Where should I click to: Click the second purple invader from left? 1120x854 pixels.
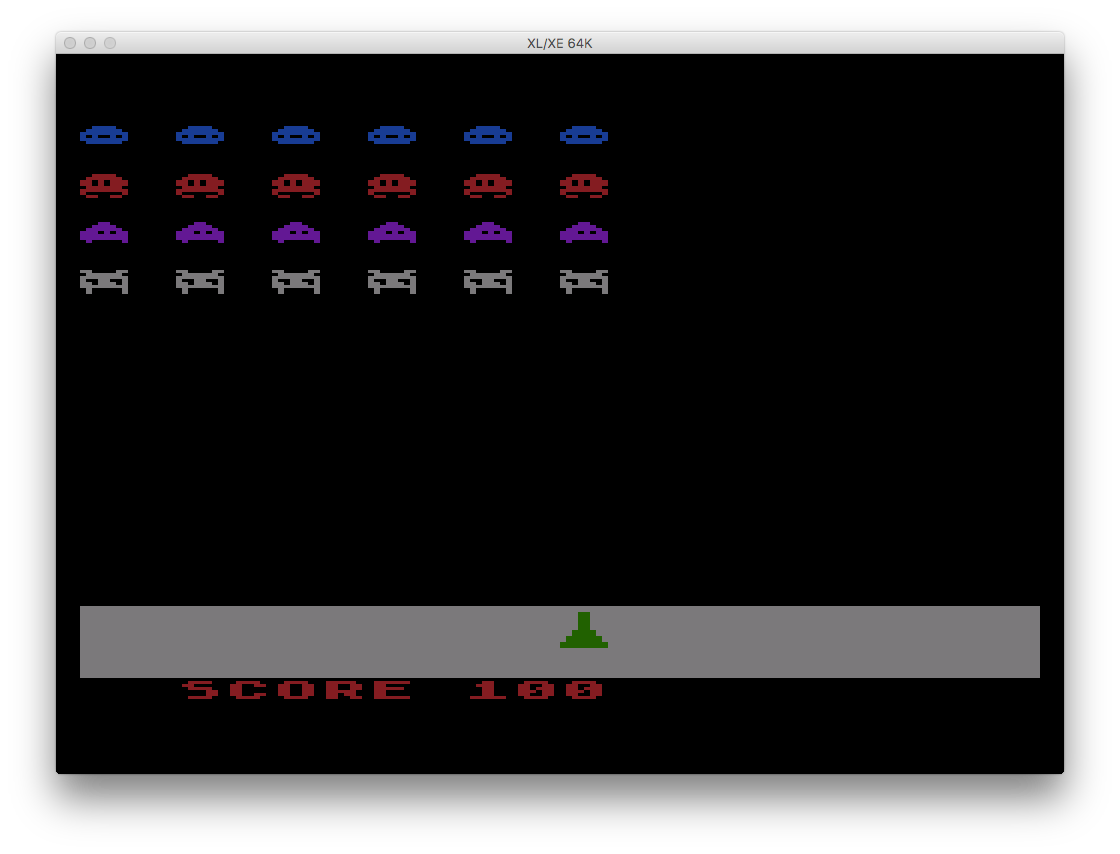[200, 233]
